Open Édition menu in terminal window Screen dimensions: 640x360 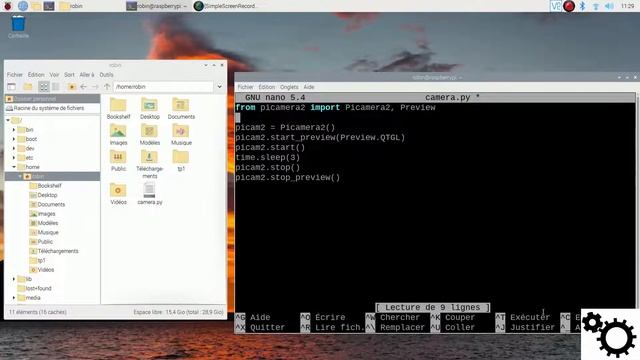pyautogui.click(x=267, y=87)
